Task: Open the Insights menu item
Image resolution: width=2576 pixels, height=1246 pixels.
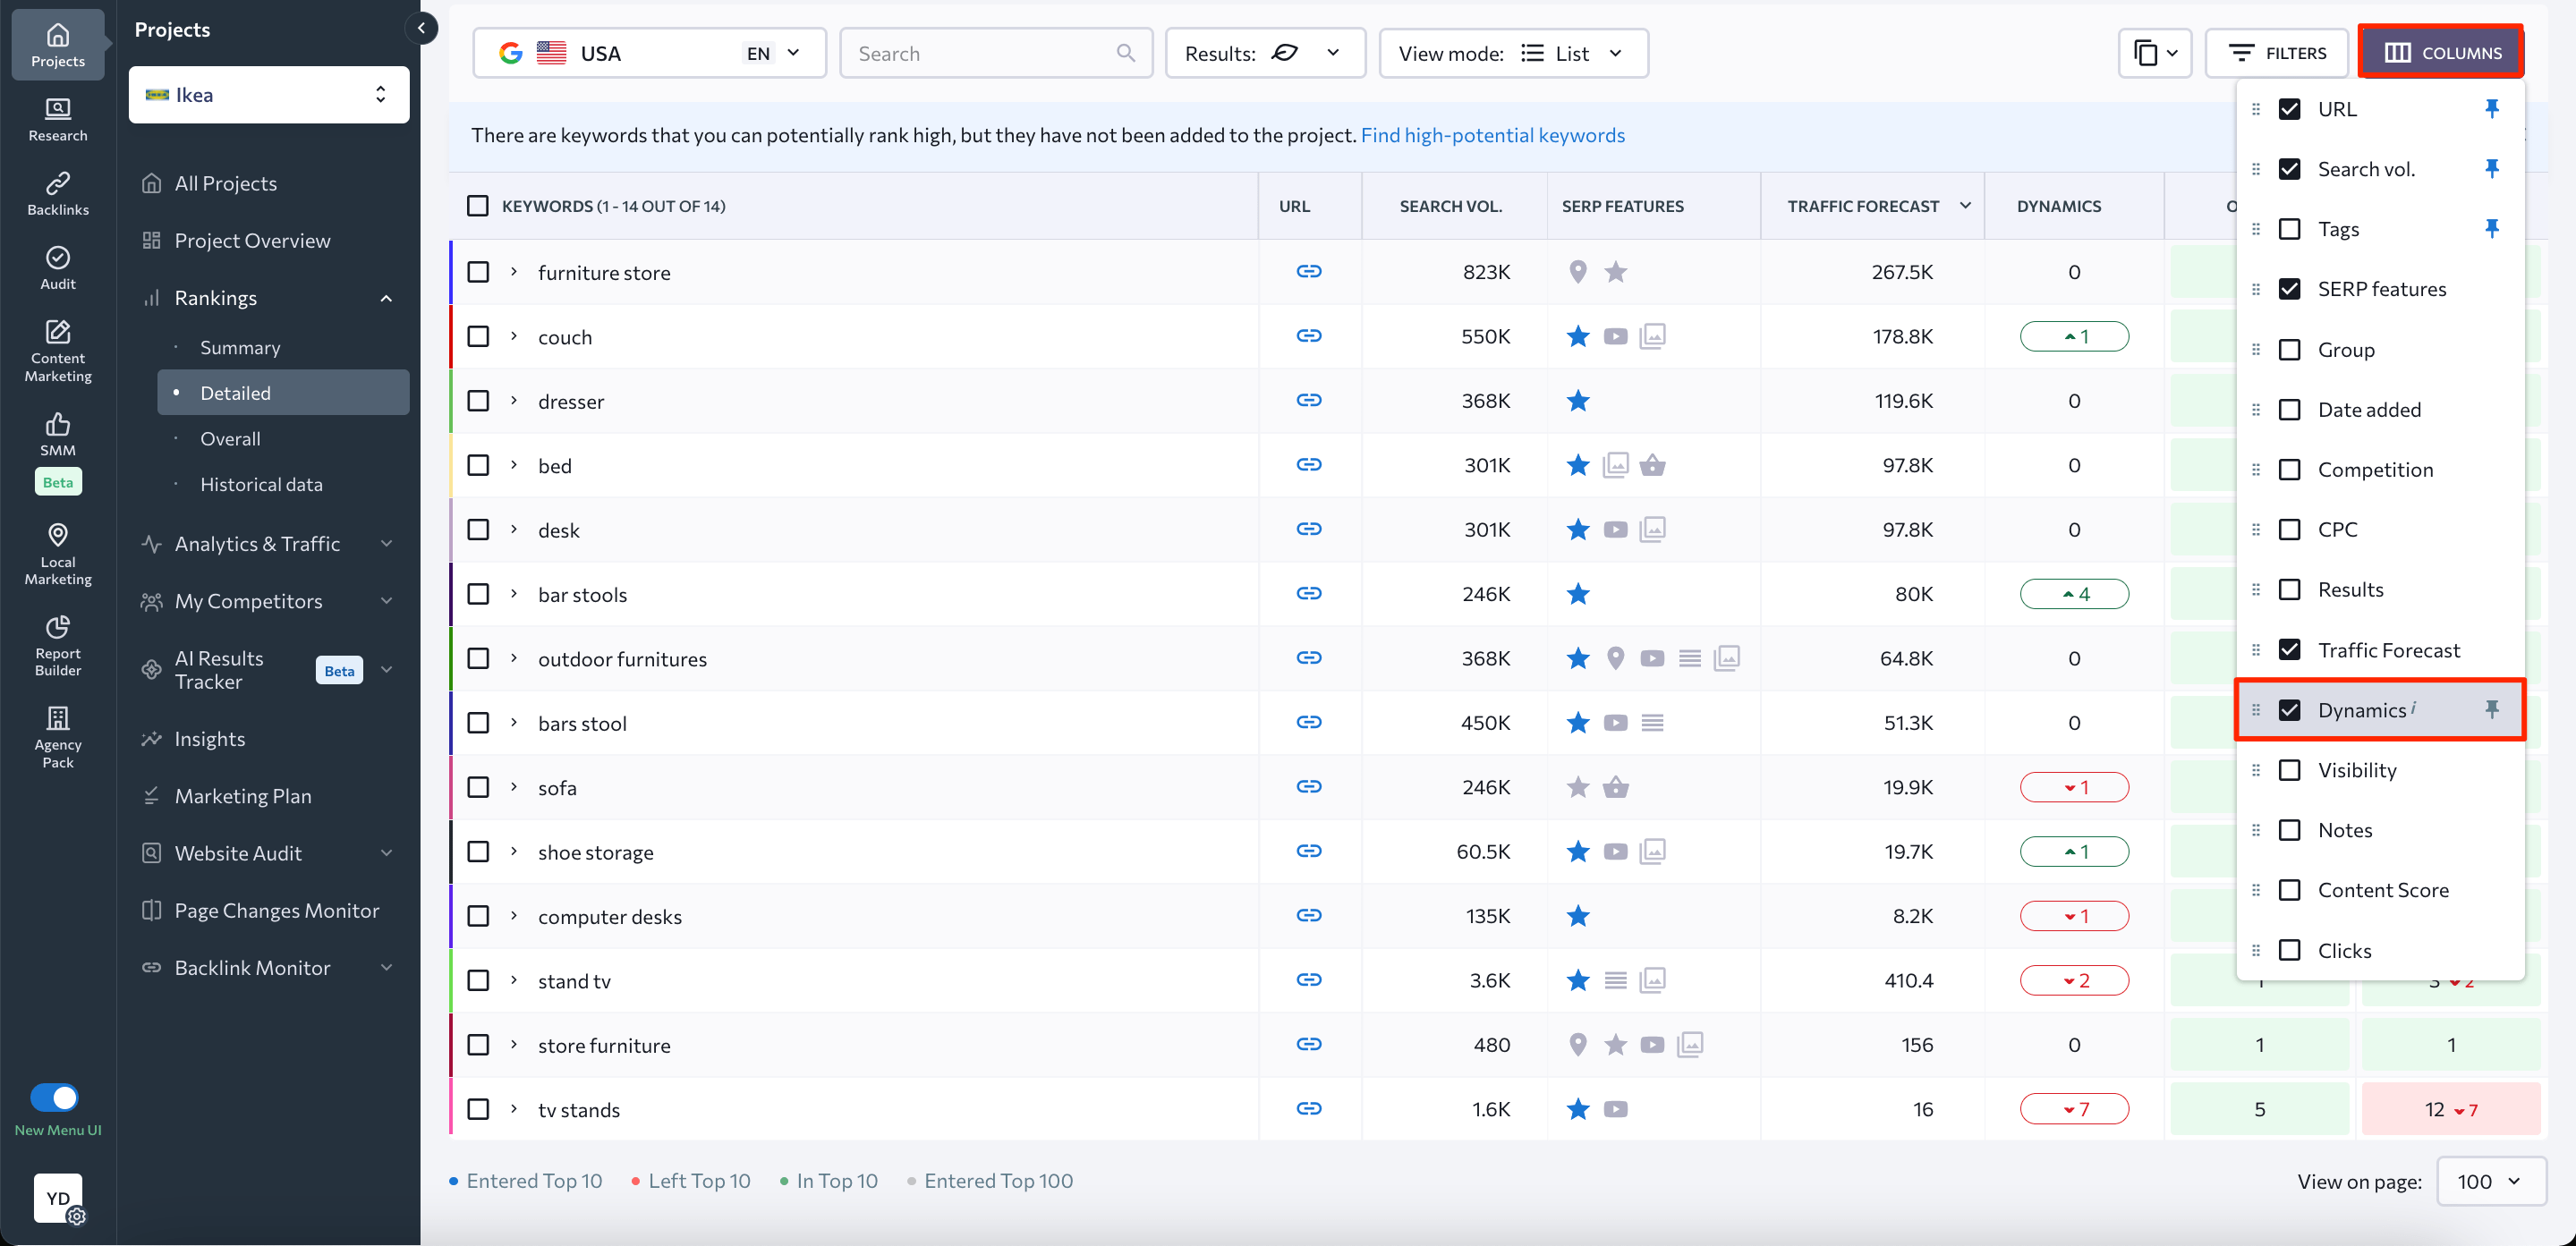Action: 210,738
